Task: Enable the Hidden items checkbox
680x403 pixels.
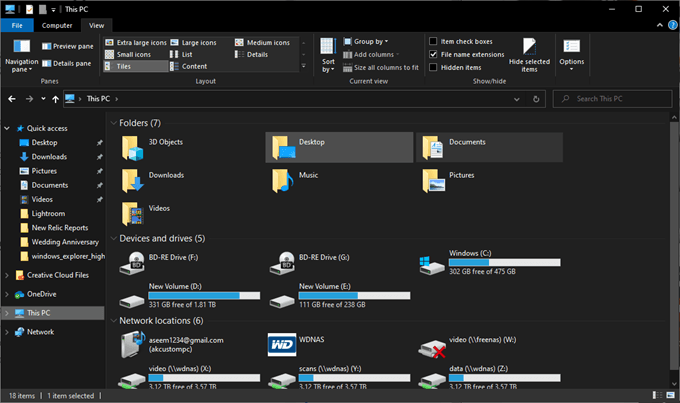Action: [433, 67]
